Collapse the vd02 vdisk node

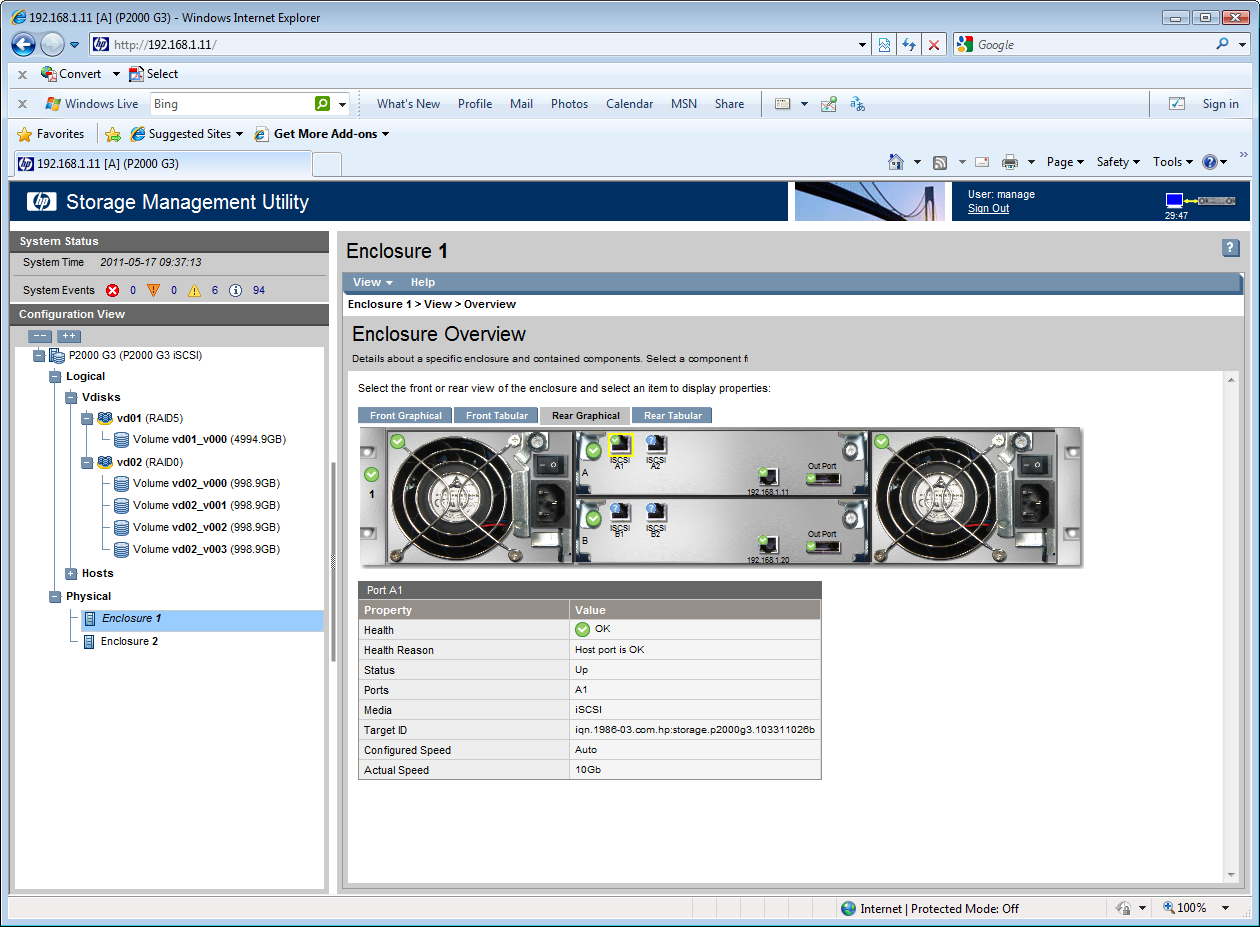pos(87,462)
